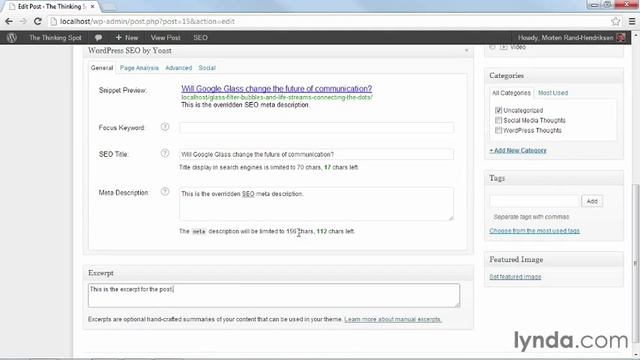The height and width of the screenshot is (360, 640).
Task: Open Learn more about manual excerpts link
Action: (393, 319)
